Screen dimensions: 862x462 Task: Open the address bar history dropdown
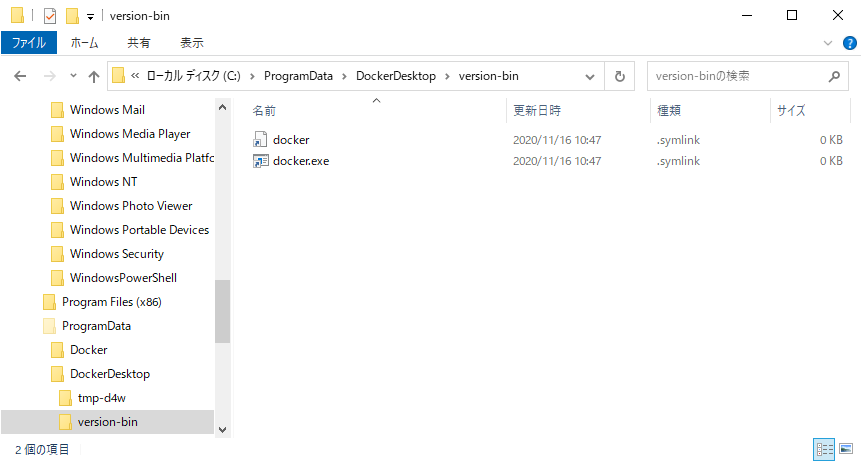tap(590, 76)
